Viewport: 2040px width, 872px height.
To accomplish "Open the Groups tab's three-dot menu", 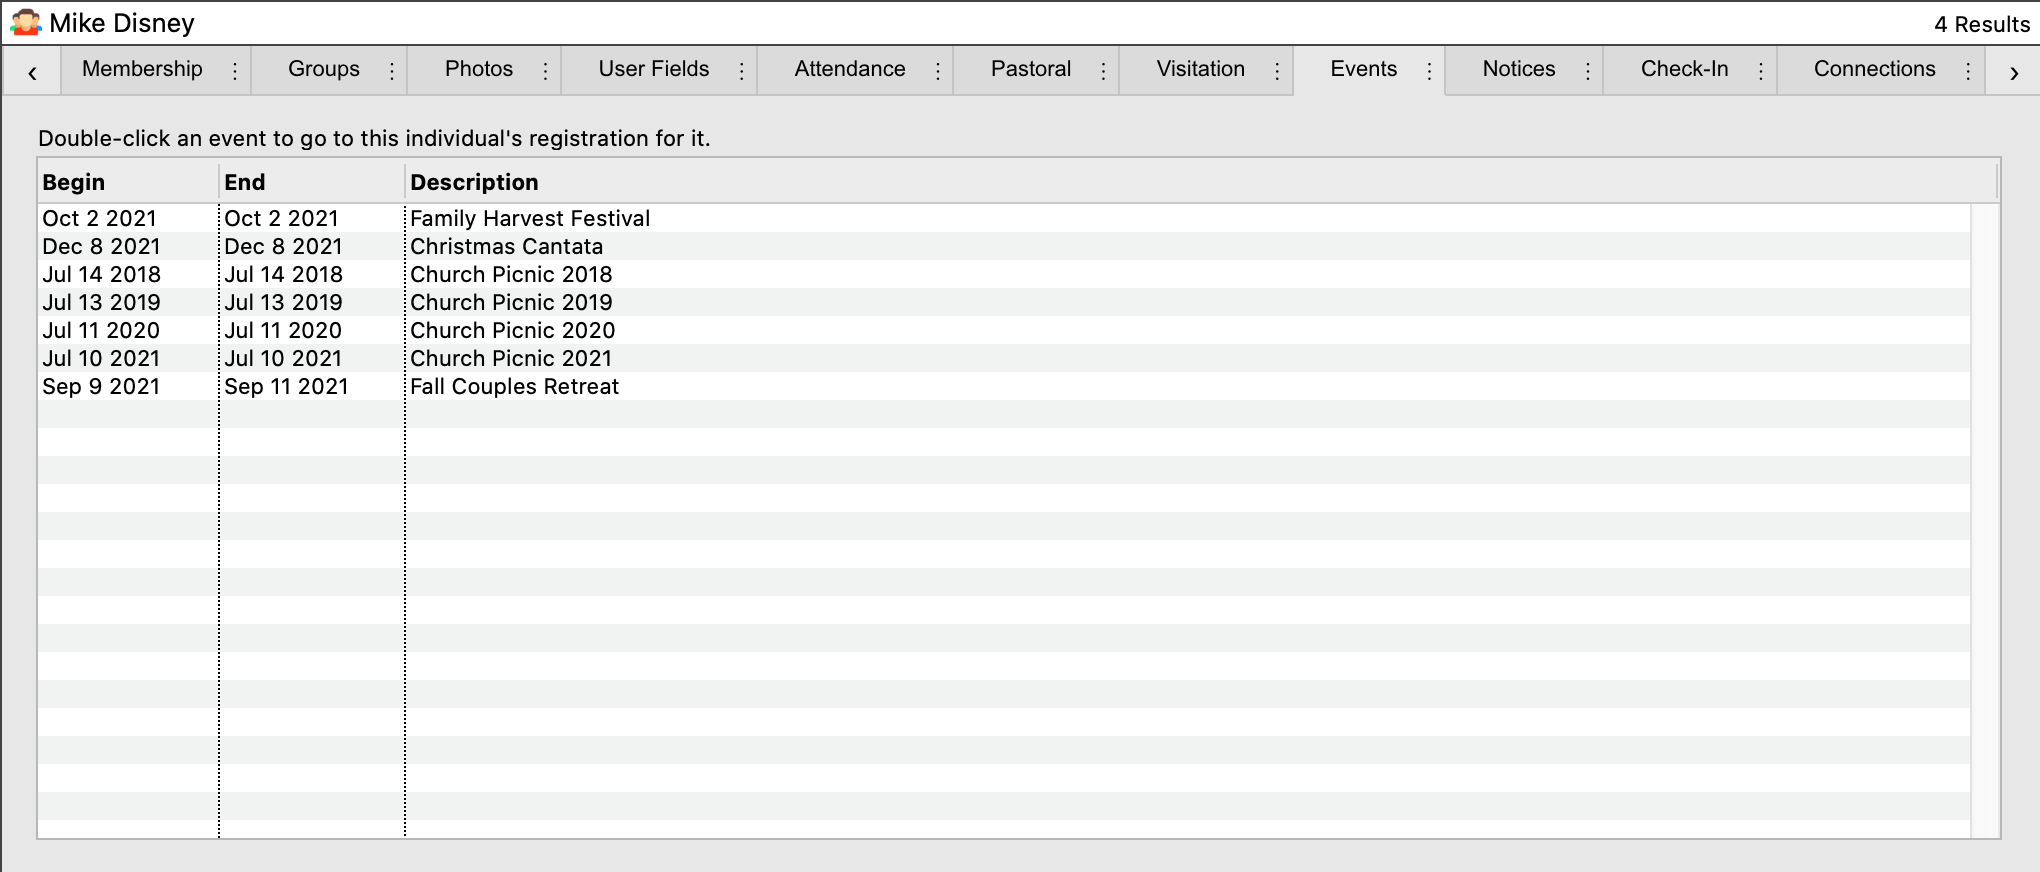I will pyautogui.click(x=392, y=71).
